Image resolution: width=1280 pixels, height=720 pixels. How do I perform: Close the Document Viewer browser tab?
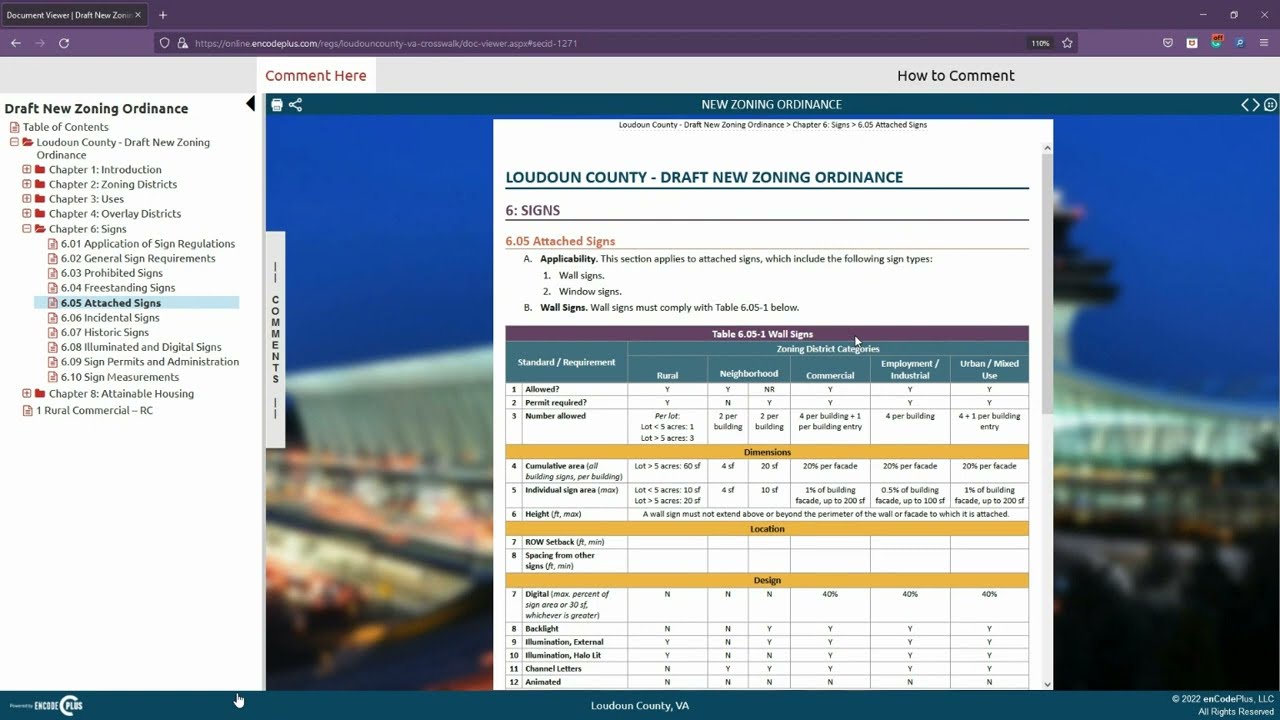point(138,15)
